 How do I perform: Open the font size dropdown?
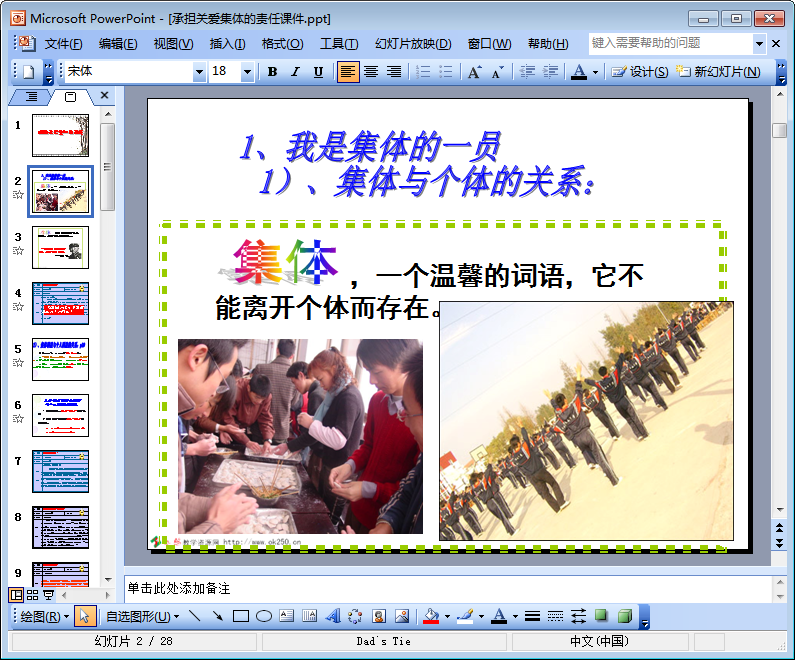[x=247, y=72]
